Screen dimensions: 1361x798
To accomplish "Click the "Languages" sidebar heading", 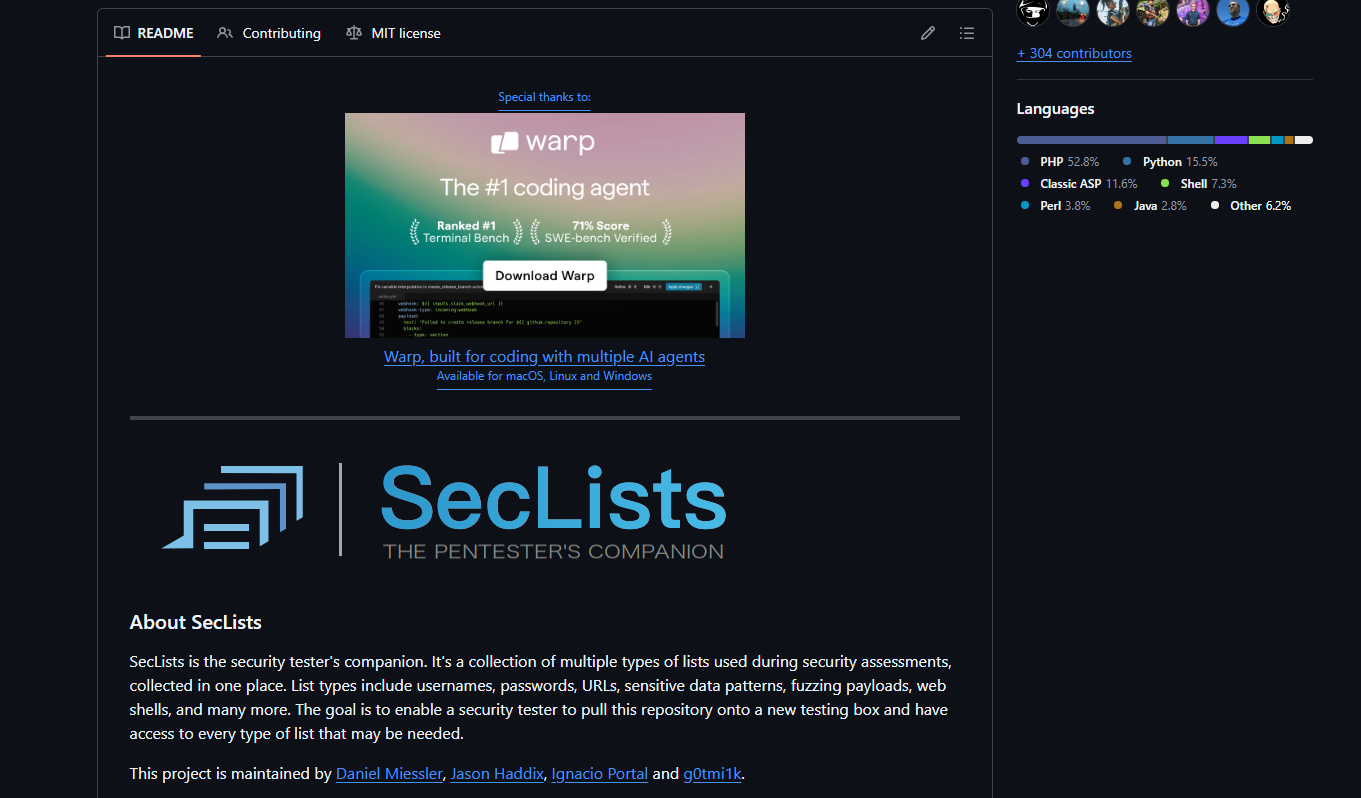I will tap(1056, 109).
